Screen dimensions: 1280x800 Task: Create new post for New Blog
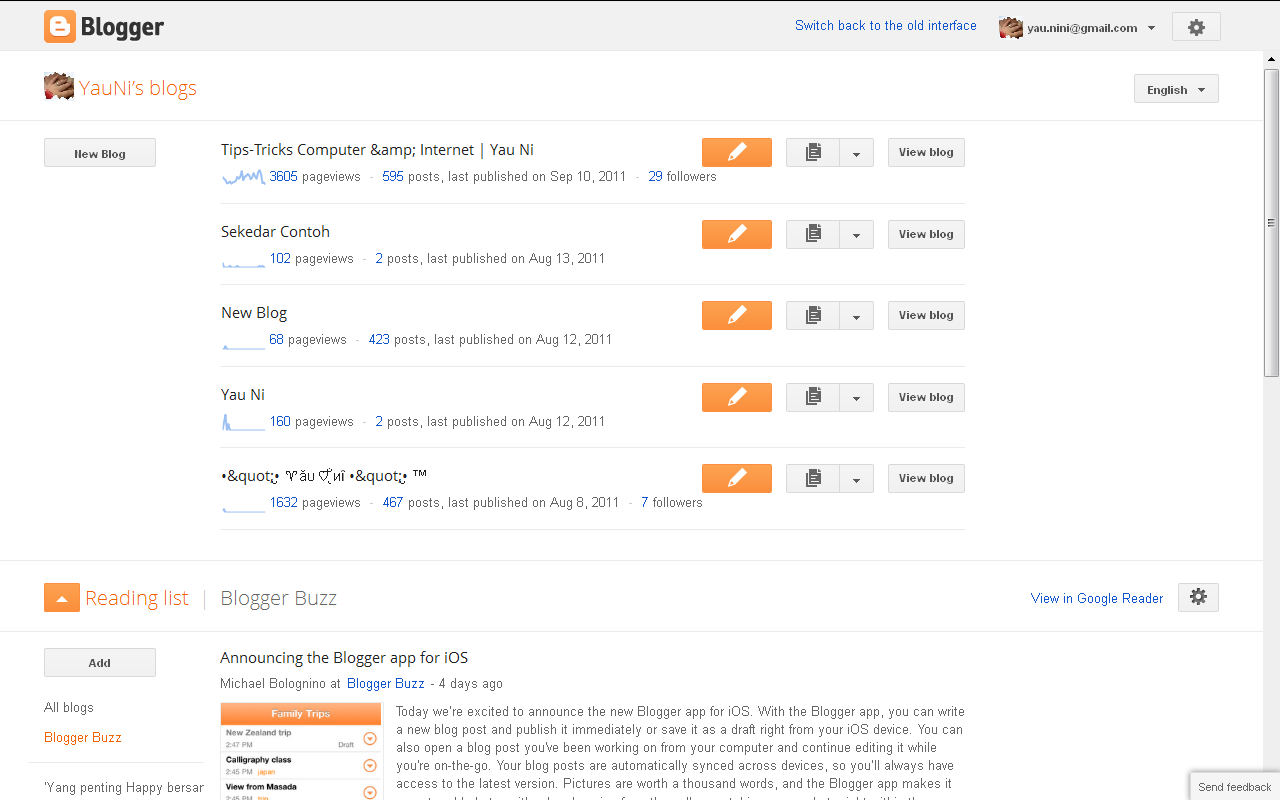737,315
